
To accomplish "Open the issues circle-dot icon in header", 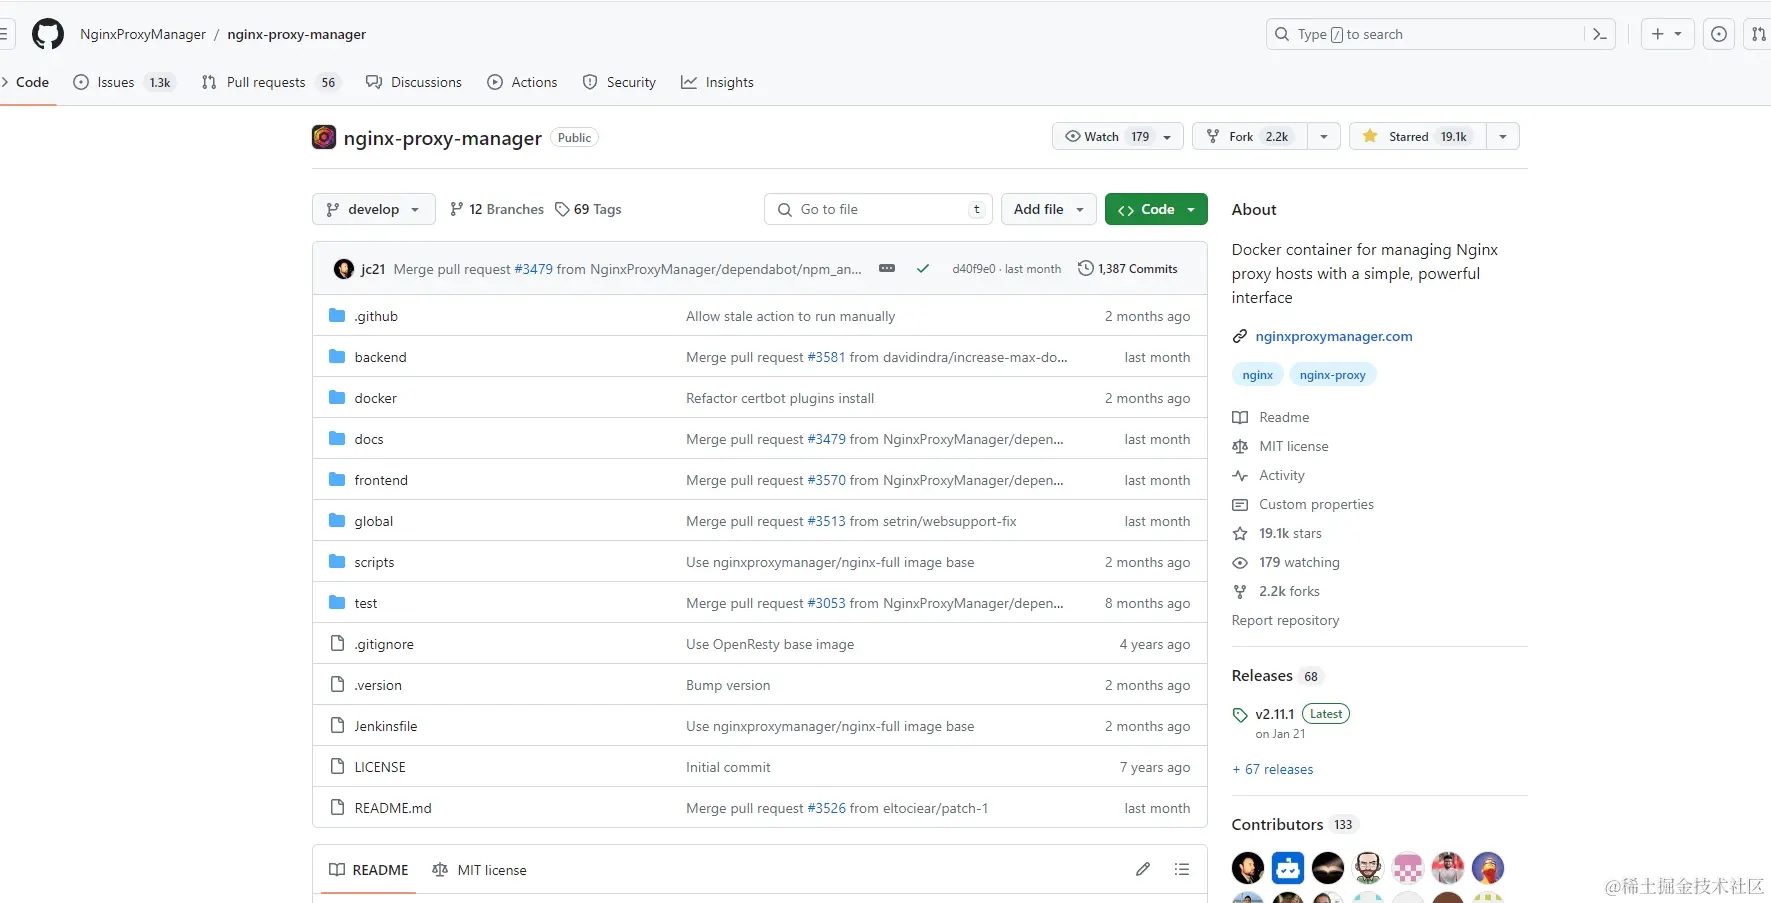I will coord(1719,34).
